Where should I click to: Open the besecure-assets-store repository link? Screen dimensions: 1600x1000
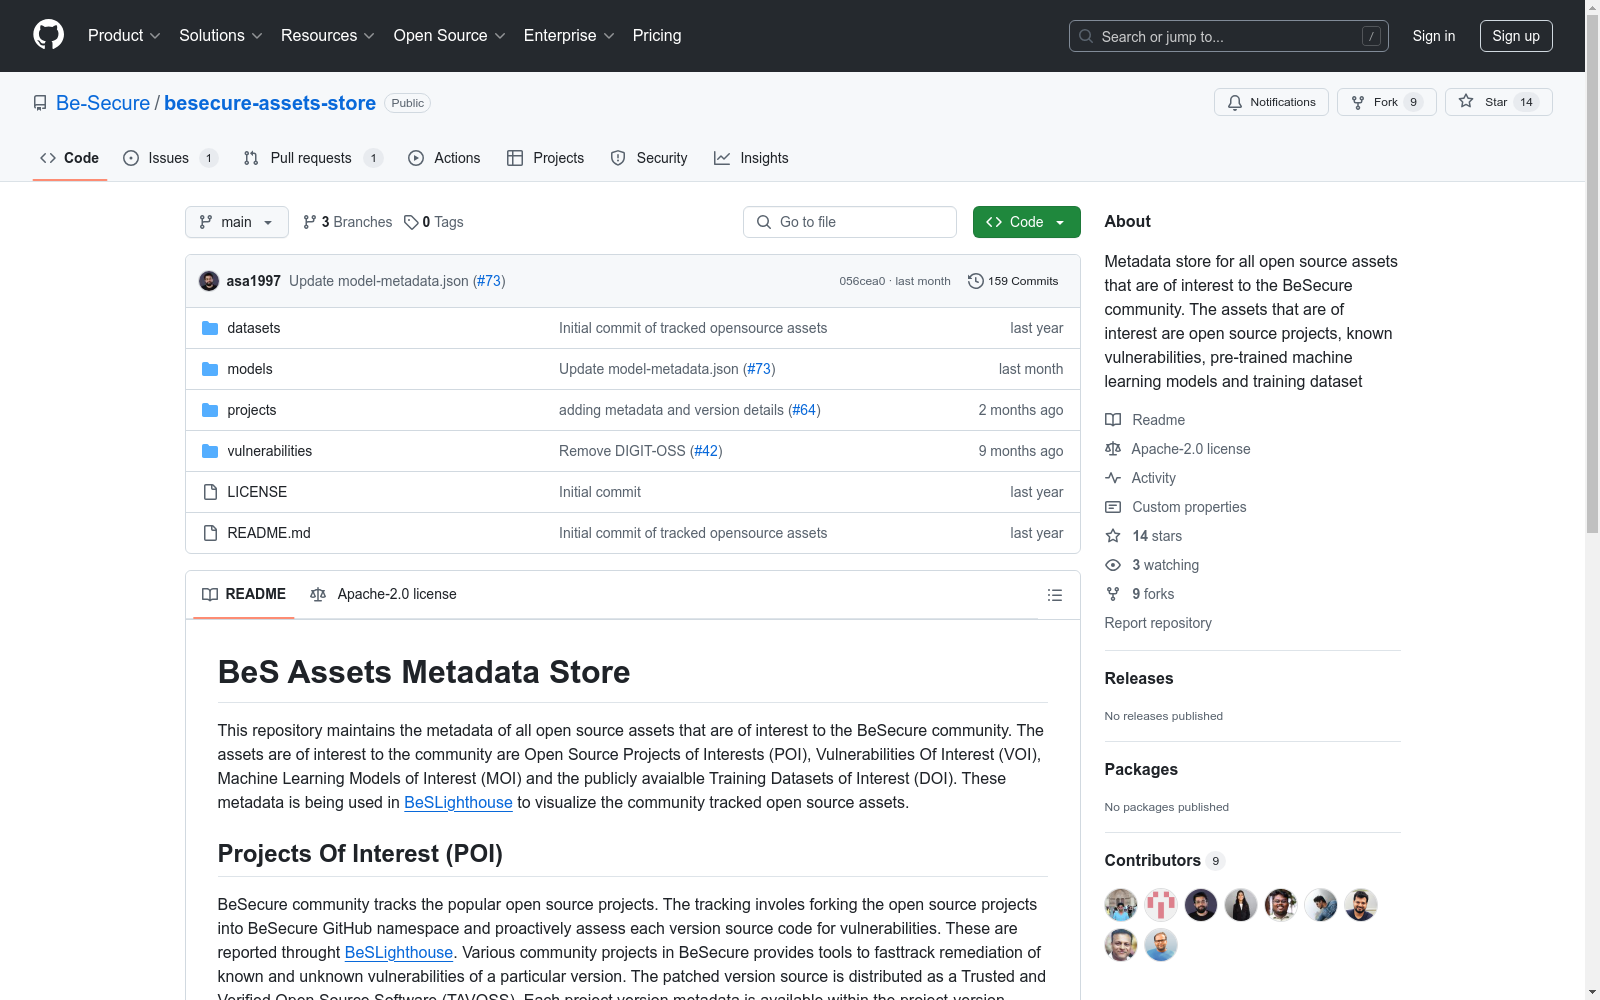270,103
